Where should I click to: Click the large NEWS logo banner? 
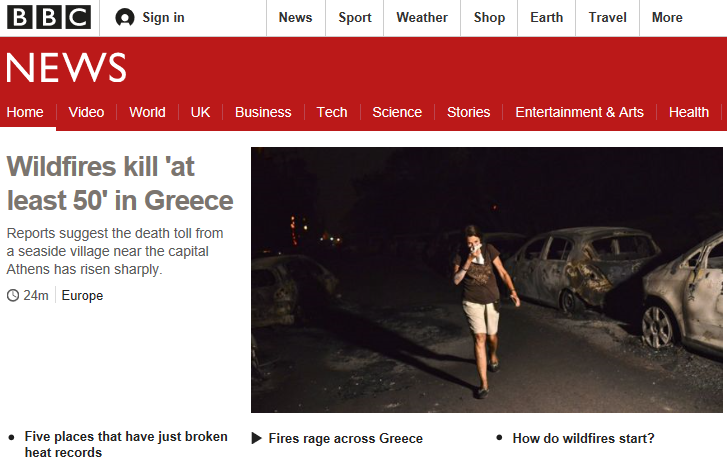(x=67, y=68)
